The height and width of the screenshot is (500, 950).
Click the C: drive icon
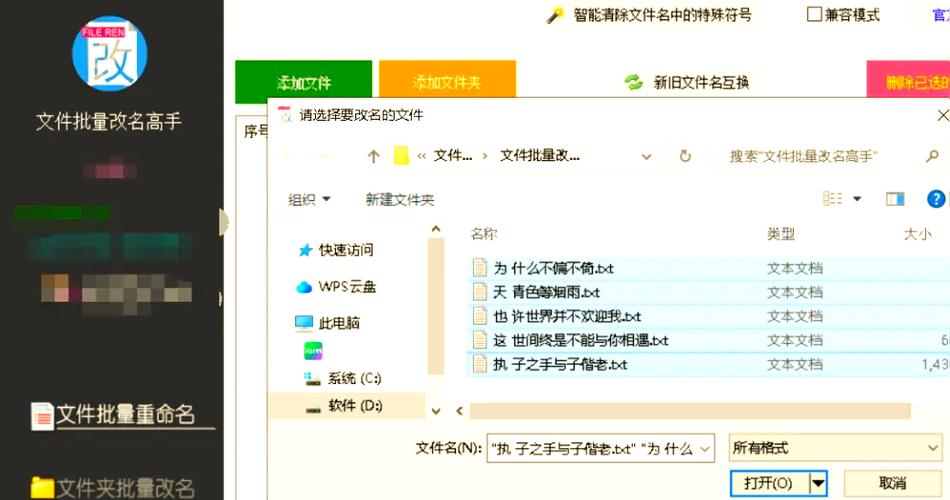[313, 379]
